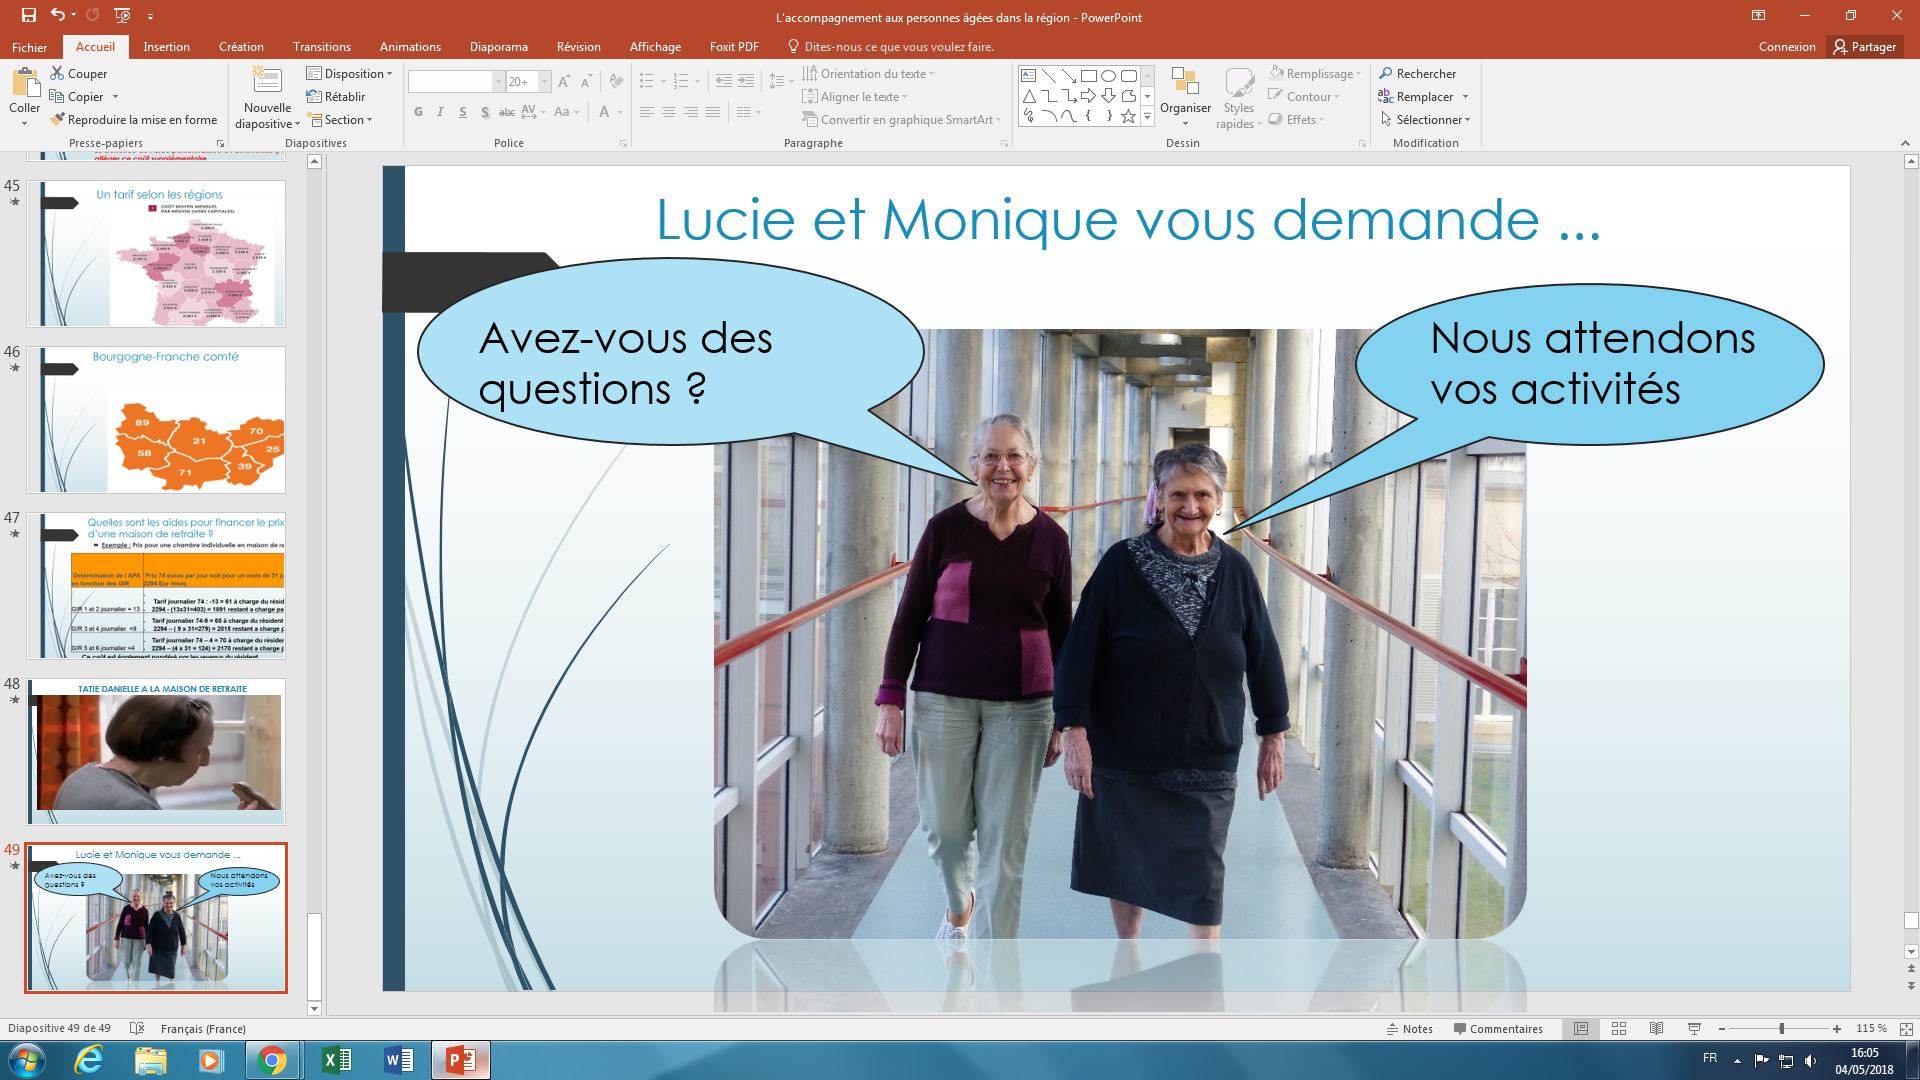Add a Nouvelle diapositive
1920x1080 pixels.
(267, 97)
